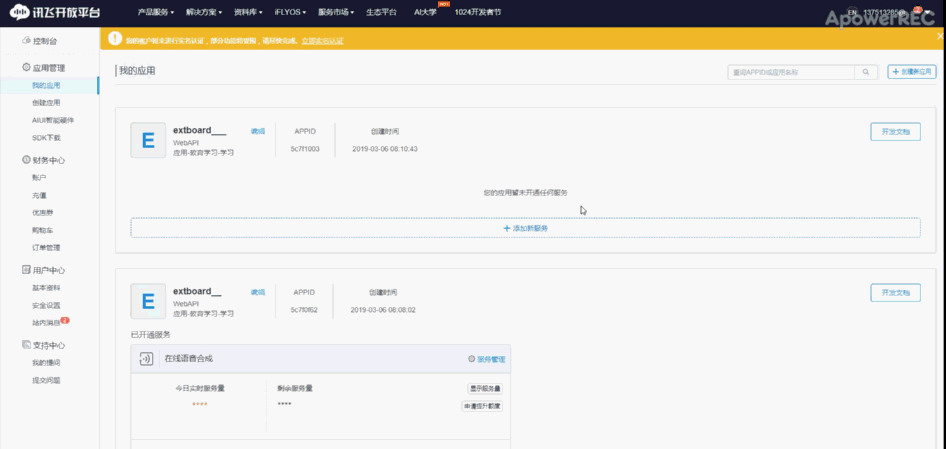Click the 用户中心 icon

coord(26,270)
